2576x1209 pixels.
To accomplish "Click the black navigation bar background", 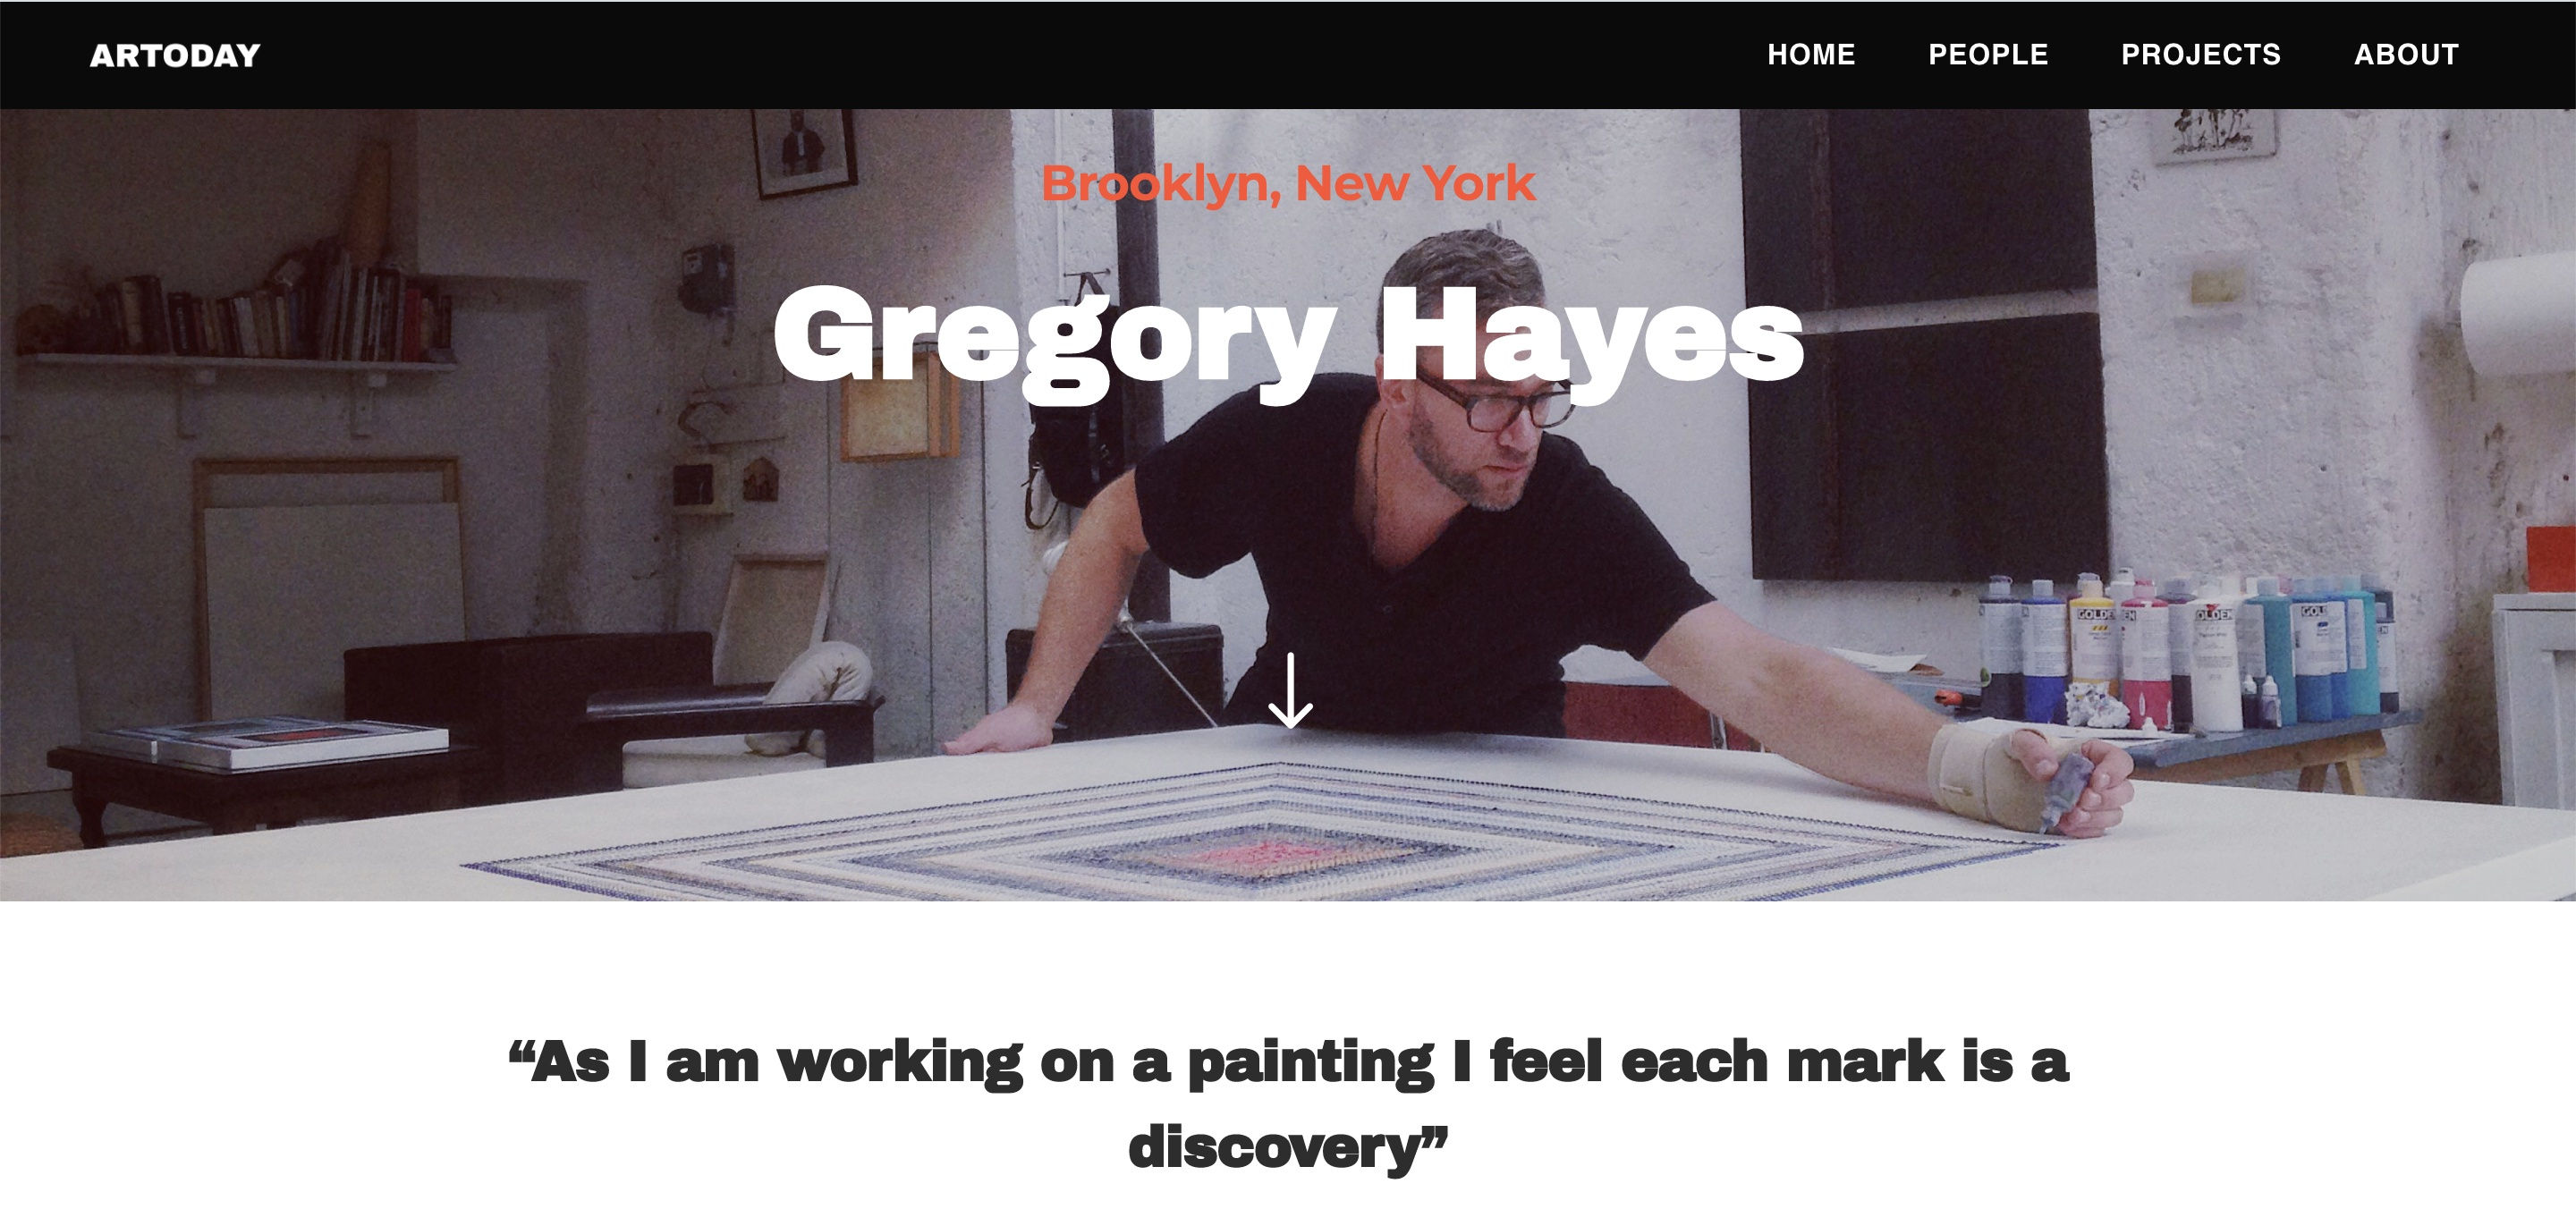I will tap(1000, 55).
